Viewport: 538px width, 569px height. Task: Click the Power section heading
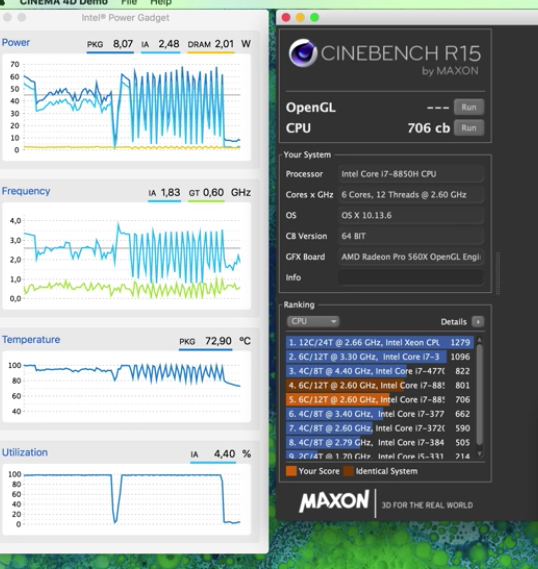(16, 42)
